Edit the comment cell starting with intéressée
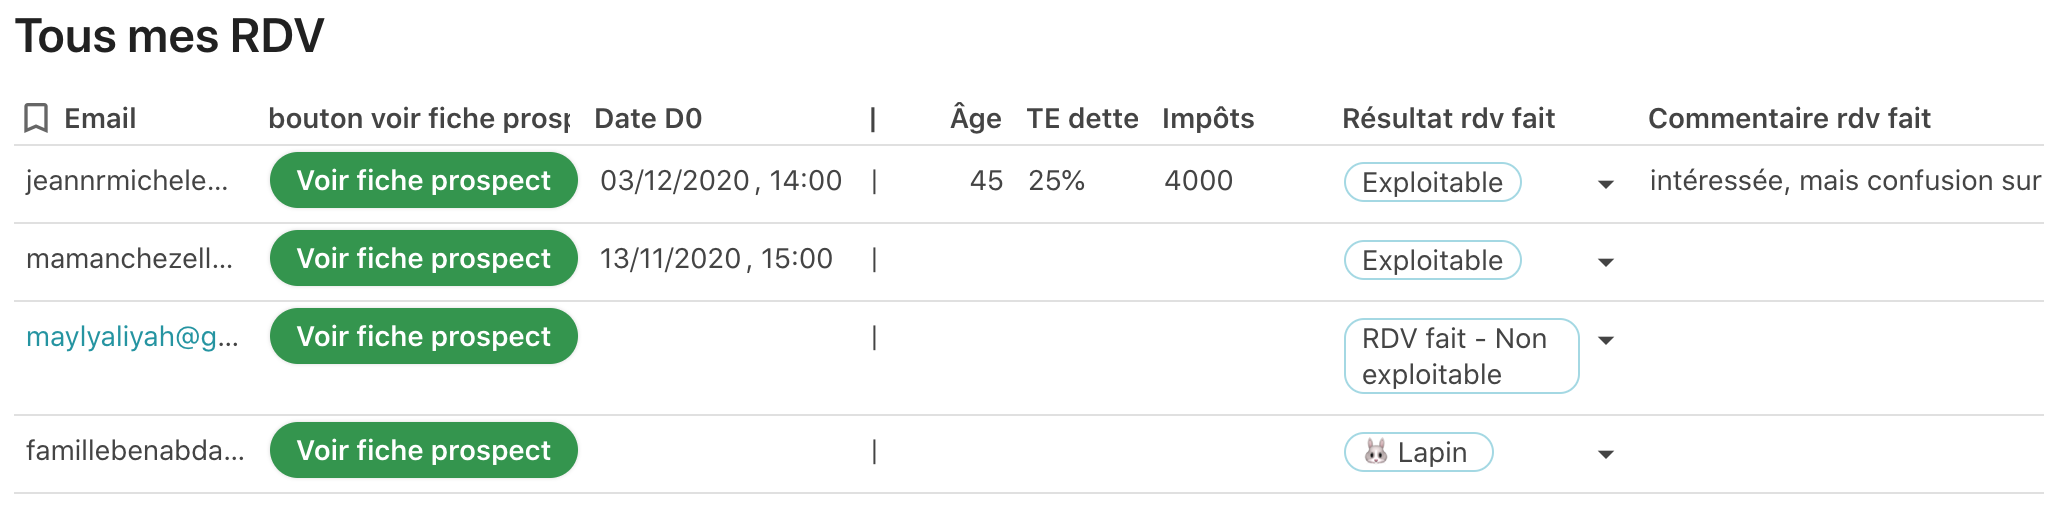The width and height of the screenshot is (2060, 506). click(x=1845, y=181)
